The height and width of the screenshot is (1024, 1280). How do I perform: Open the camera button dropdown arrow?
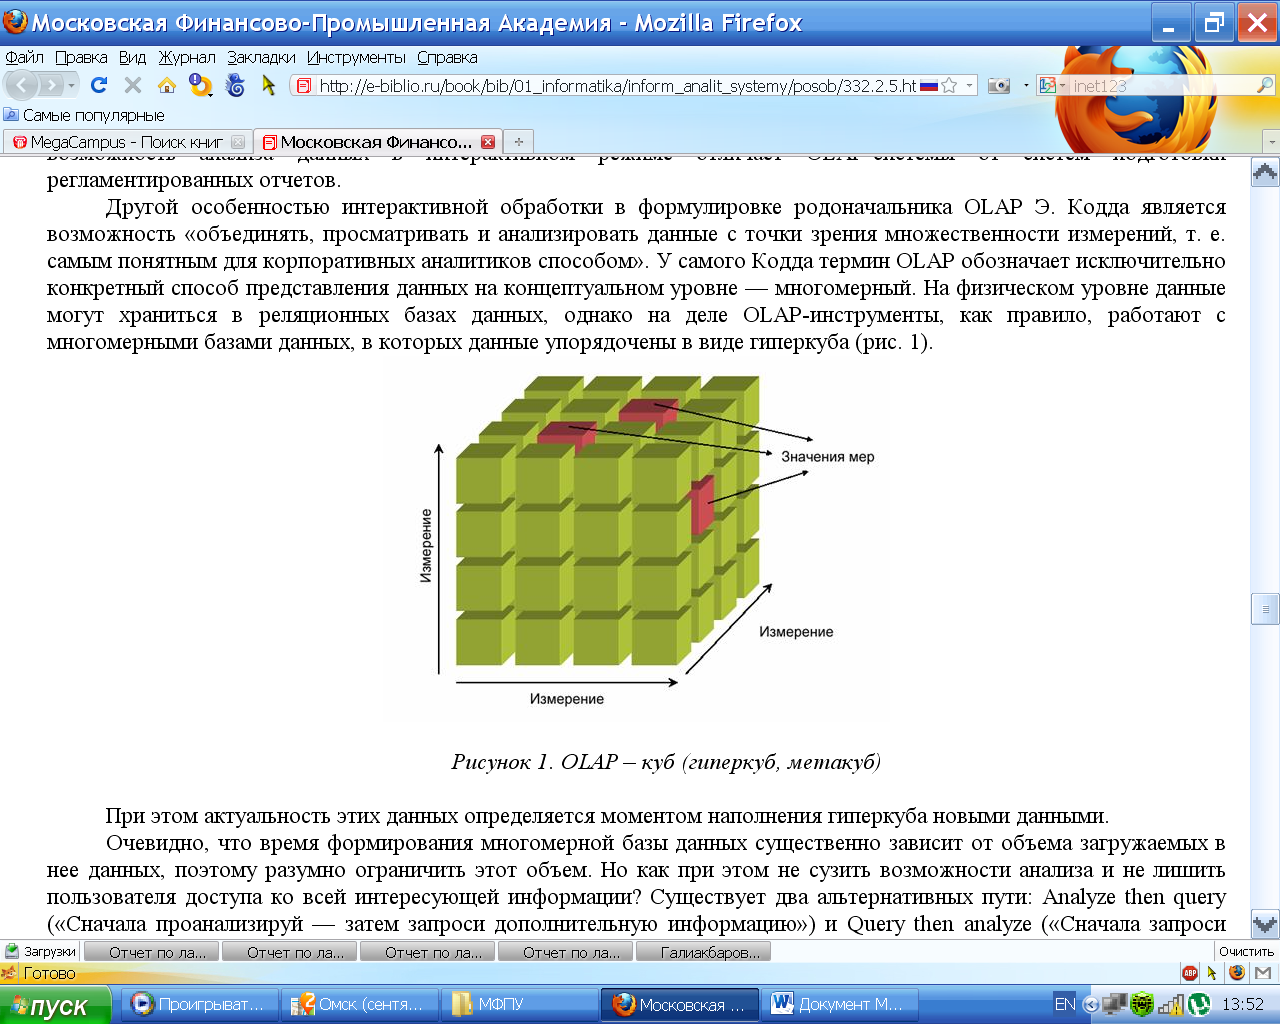[x=1026, y=86]
